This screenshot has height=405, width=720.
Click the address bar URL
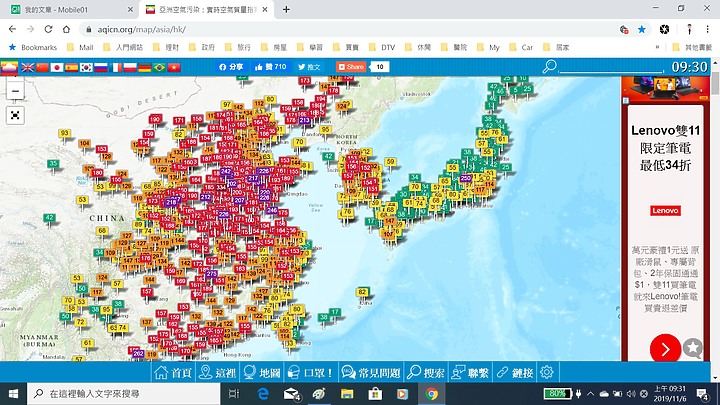(x=141, y=29)
